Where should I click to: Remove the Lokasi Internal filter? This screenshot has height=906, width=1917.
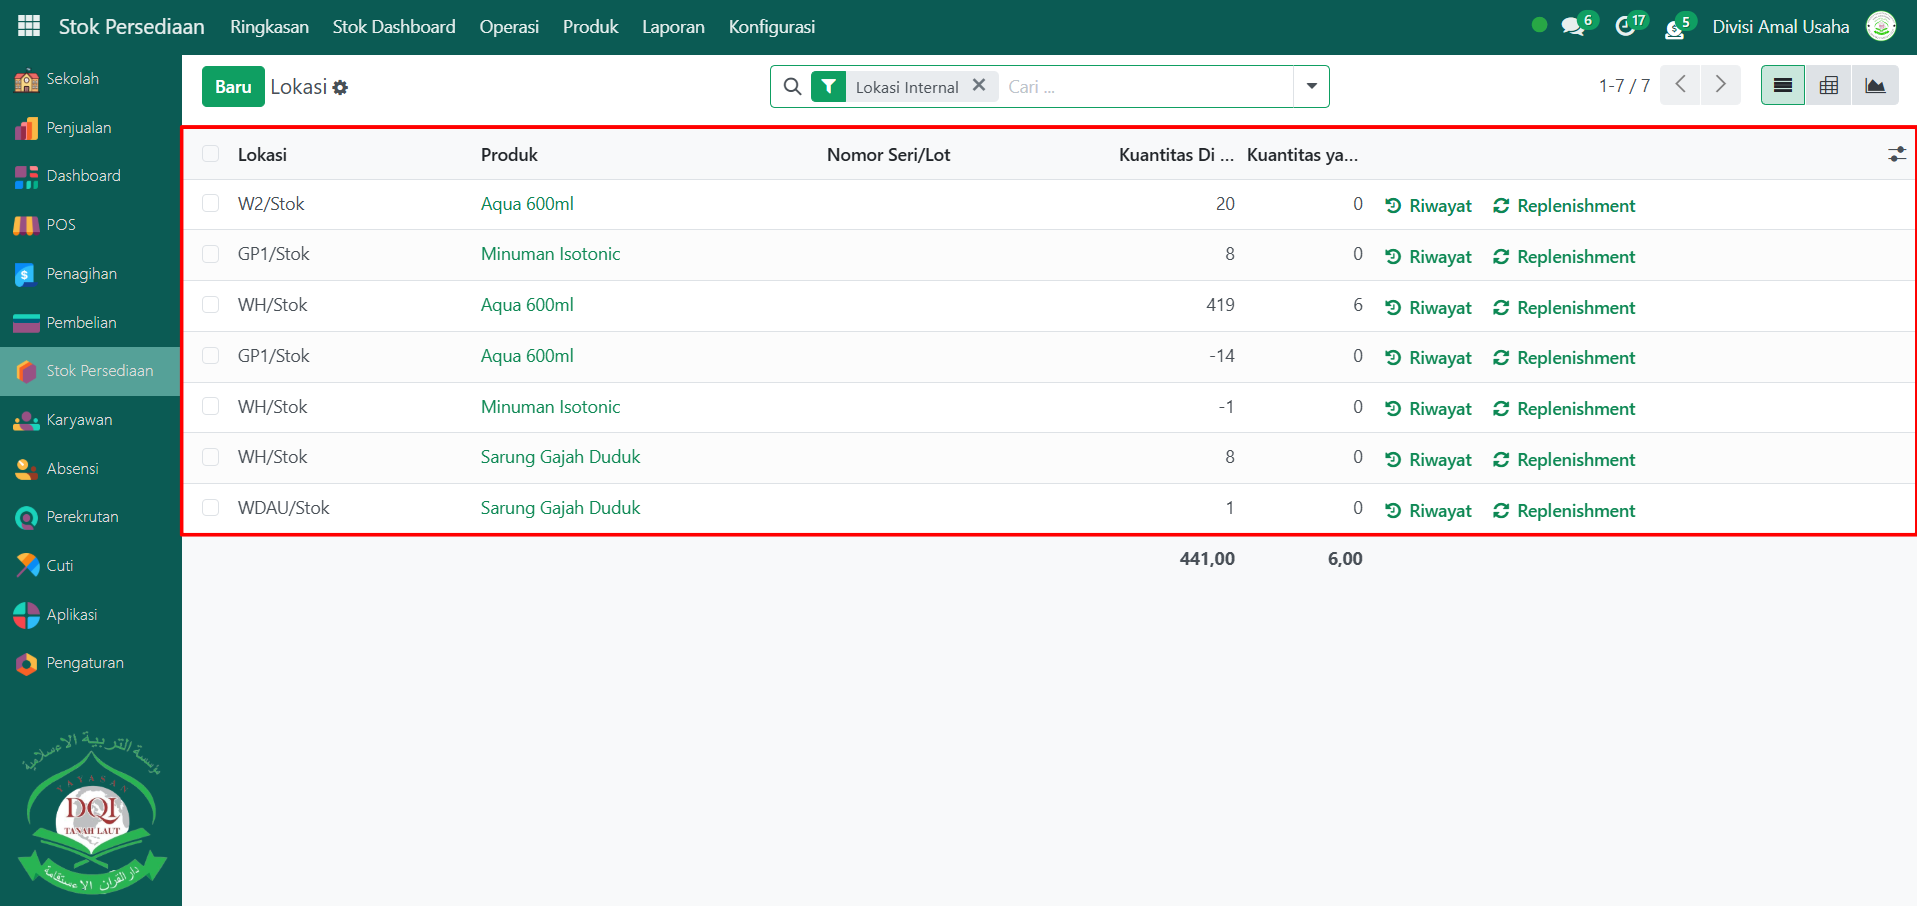pyautogui.click(x=979, y=86)
